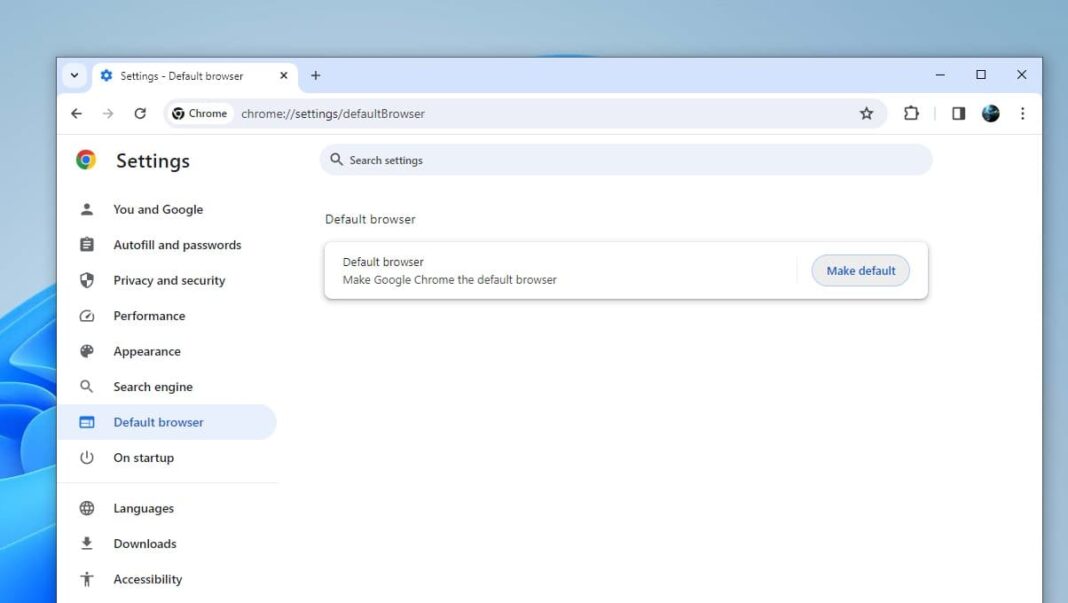Image resolution: width=1068 pixels, height=603 pixels.
Task: Click the Accessibility icon
Action: coord(87,579)
